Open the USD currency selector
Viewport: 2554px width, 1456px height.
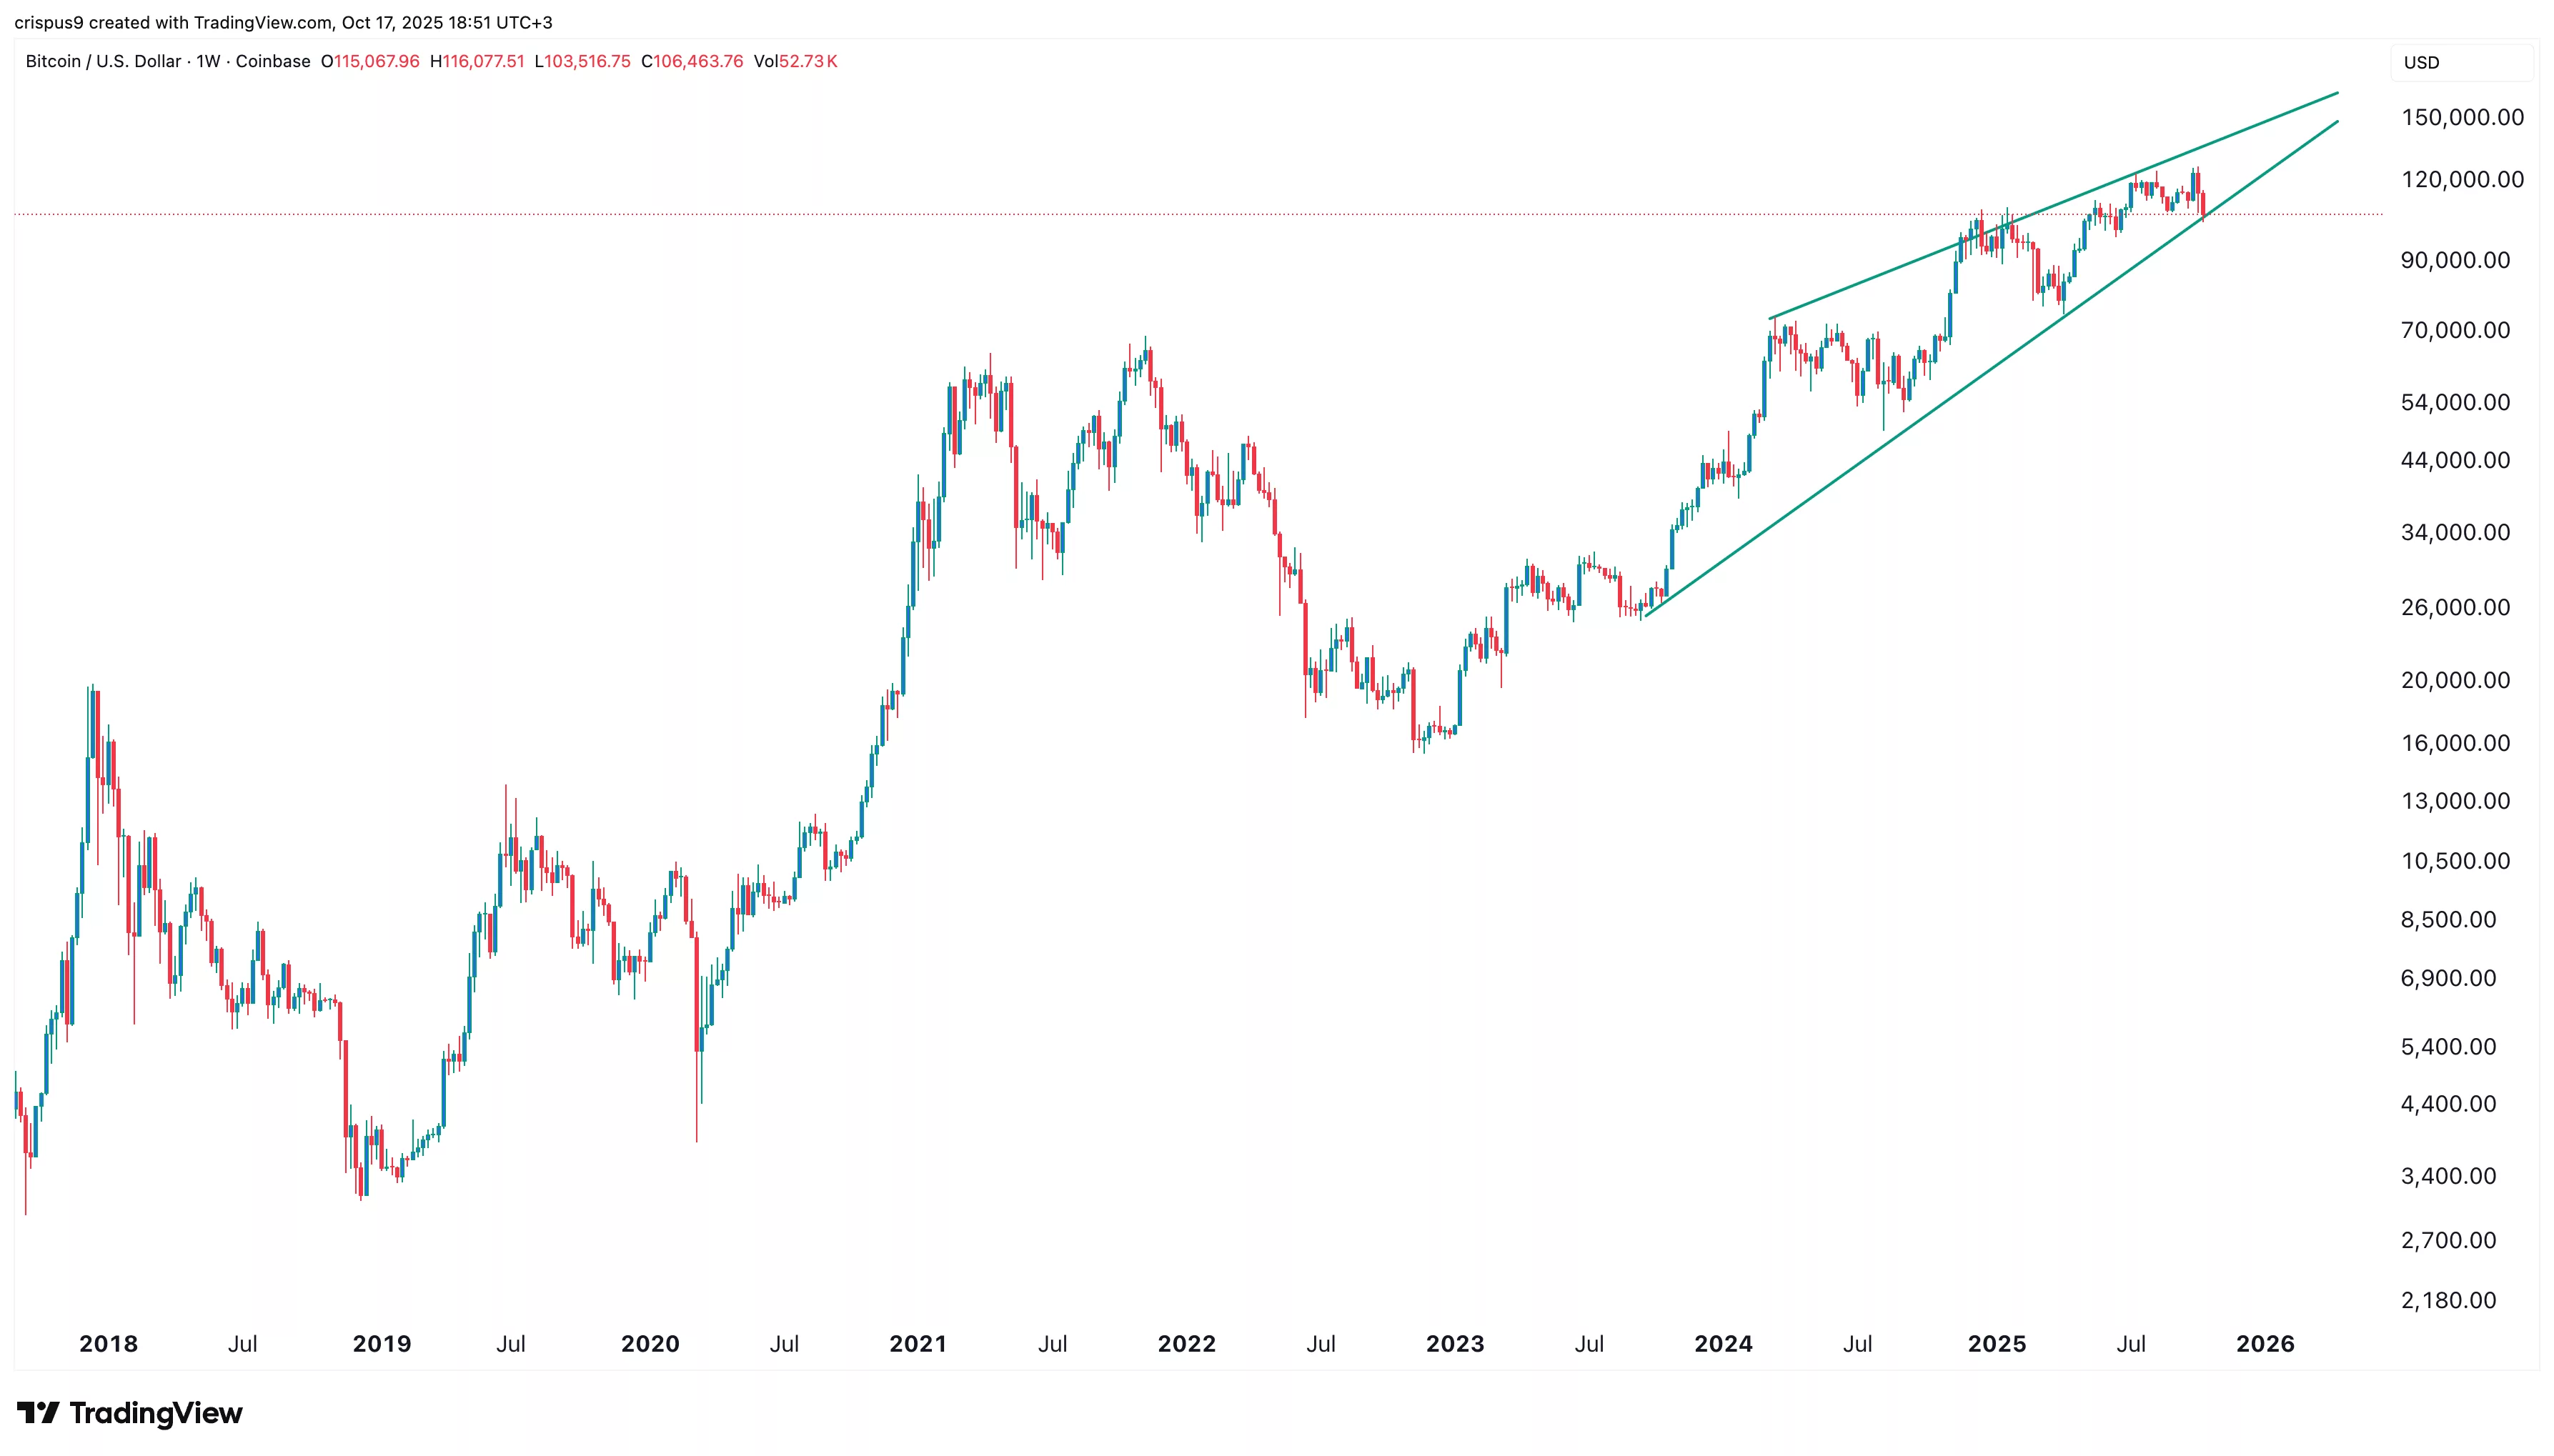(x=2421, y=62)
